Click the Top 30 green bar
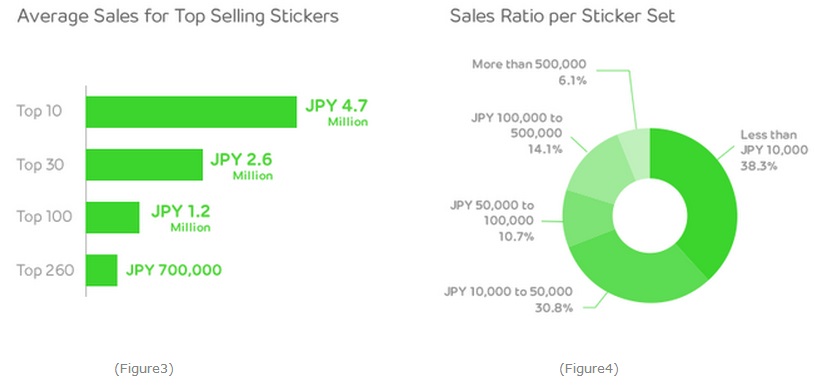The width and height of the screenshot is (819, 390). (x=144, y=164)
